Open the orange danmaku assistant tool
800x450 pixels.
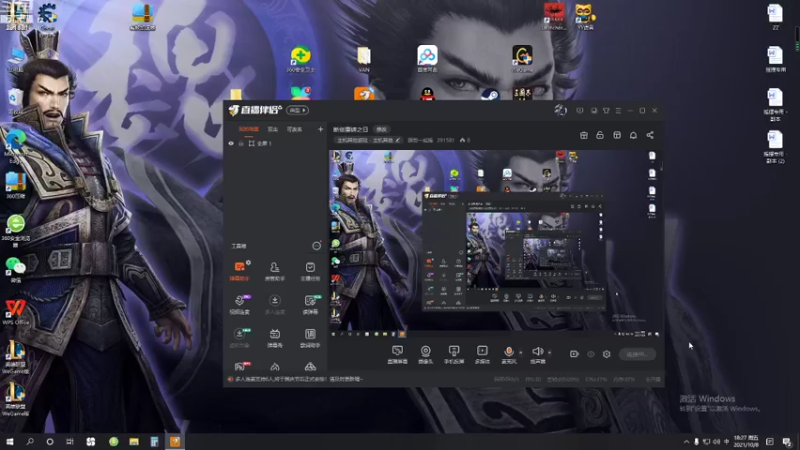239,271
